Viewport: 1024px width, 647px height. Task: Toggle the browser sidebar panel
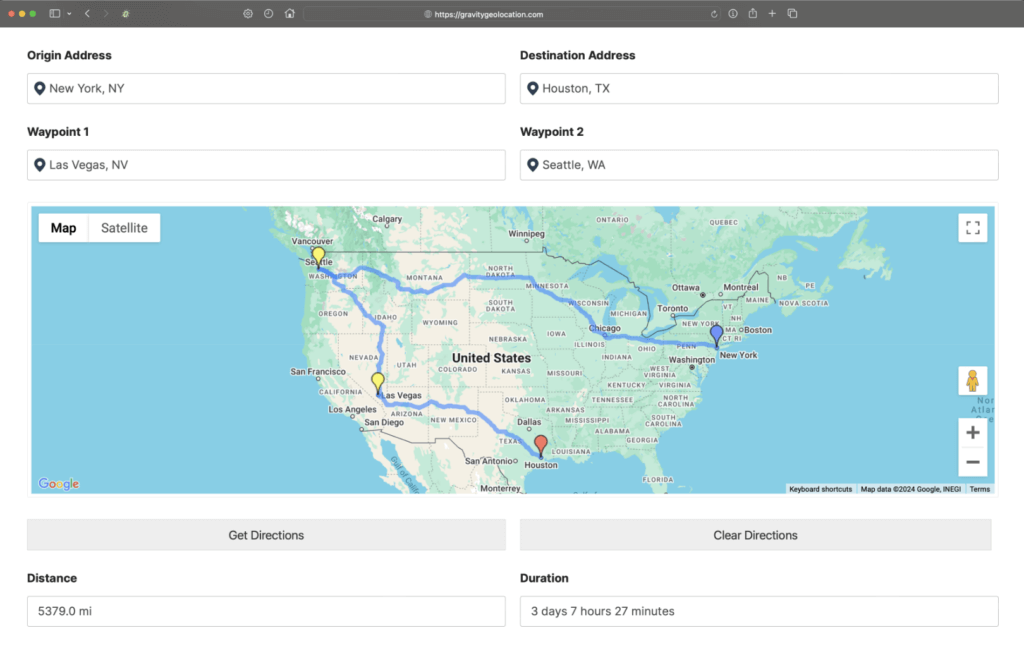tap(56, 14)
